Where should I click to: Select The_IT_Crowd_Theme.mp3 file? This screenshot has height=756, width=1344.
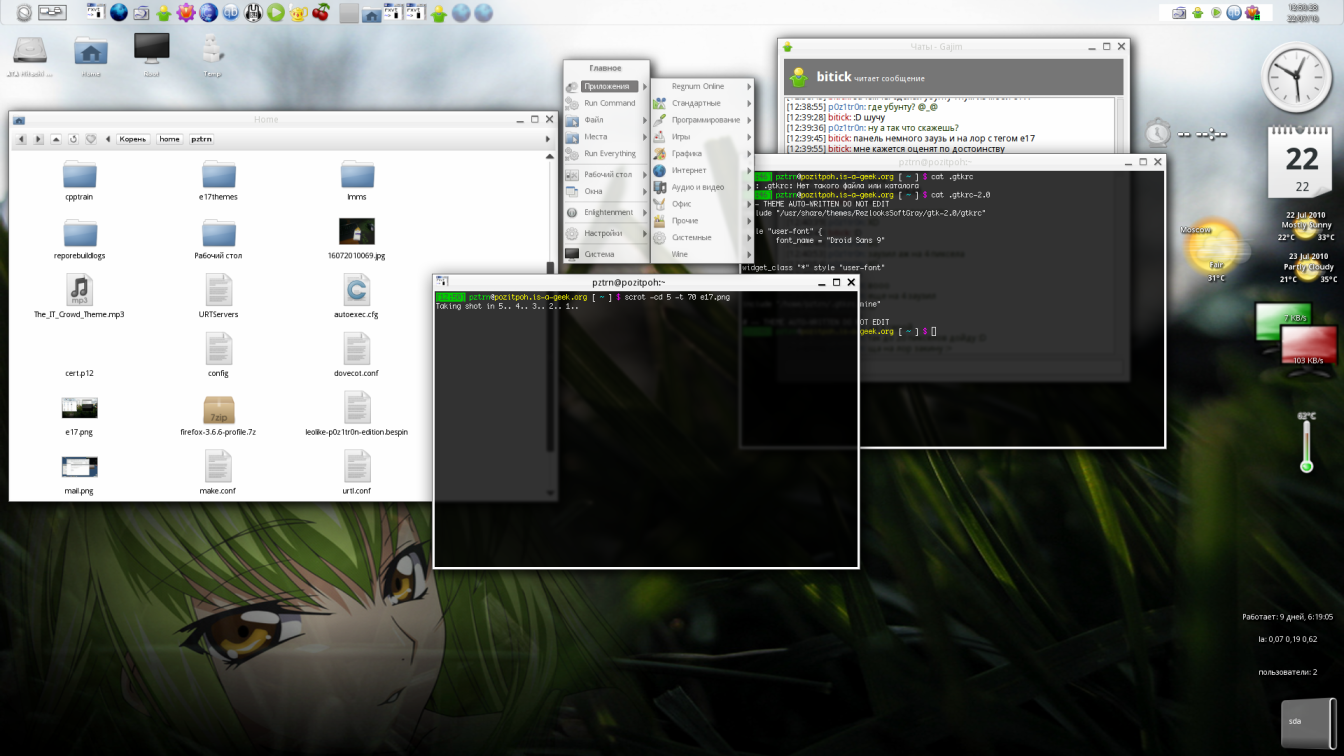click(x=80, y=297)
